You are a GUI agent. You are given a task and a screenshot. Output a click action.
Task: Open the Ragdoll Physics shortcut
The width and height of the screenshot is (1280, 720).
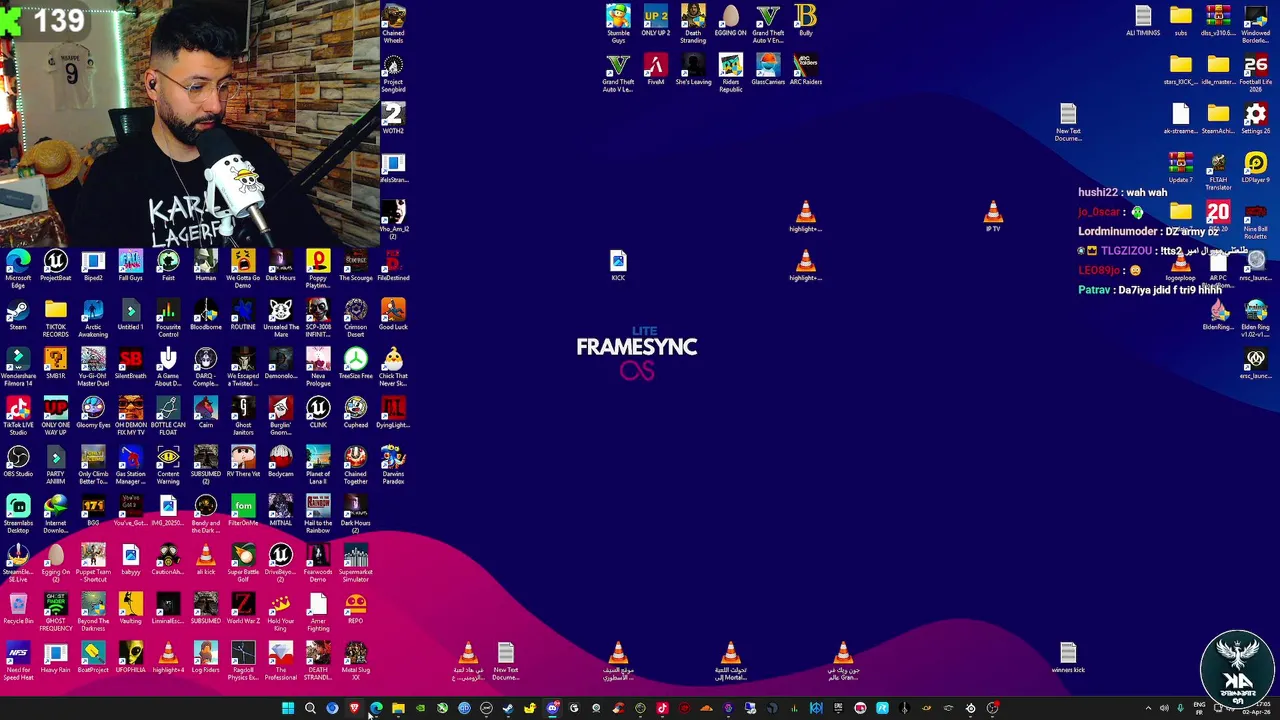click(243, 662)
